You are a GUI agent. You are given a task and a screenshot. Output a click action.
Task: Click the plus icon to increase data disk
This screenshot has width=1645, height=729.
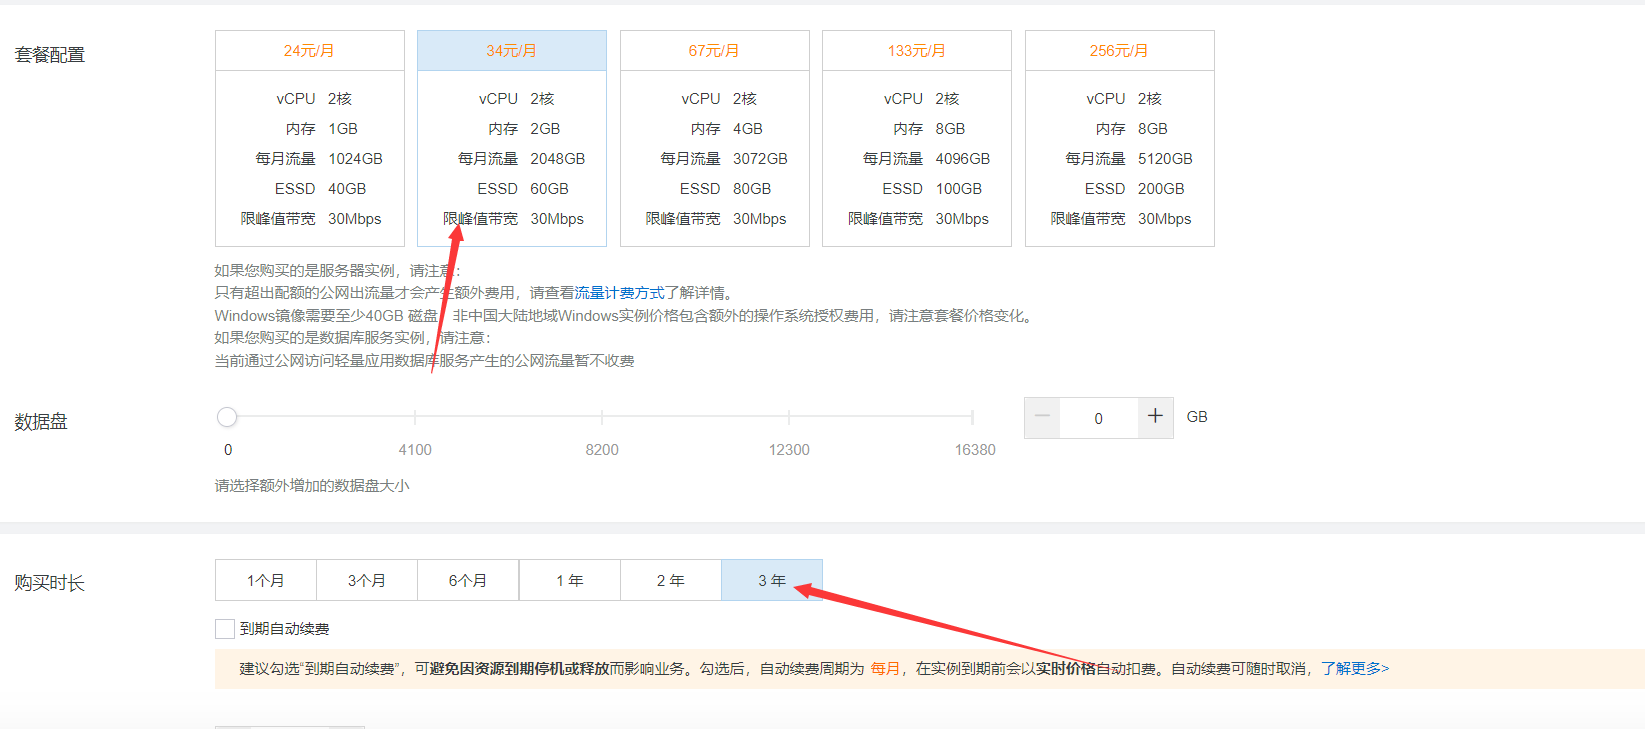(1155, 417)
